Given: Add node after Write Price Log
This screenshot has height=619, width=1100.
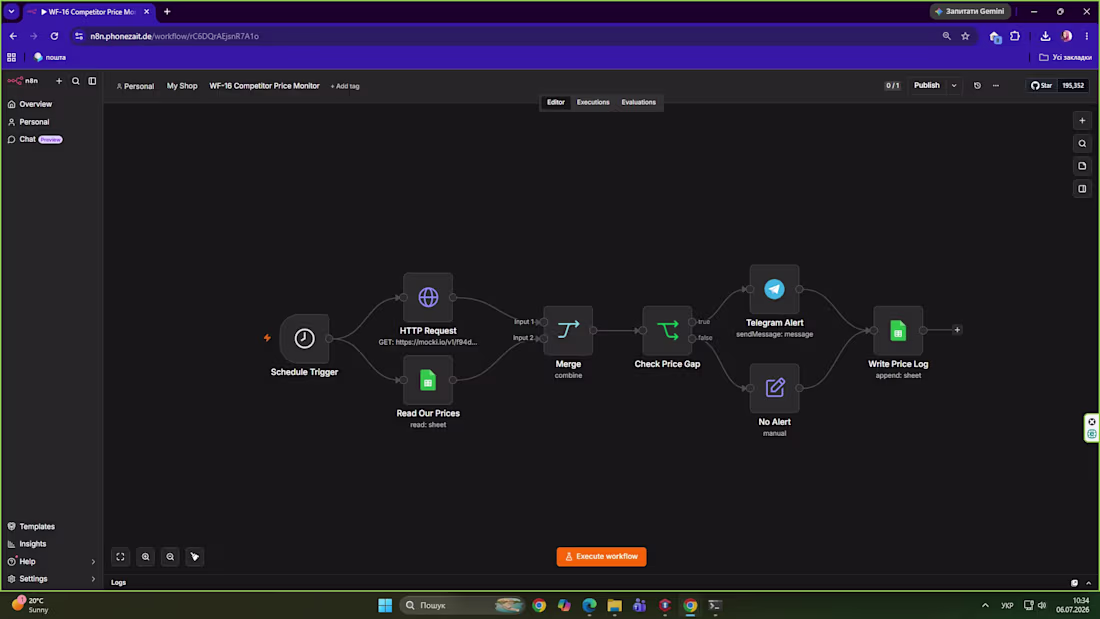Looking at the screenshot, I should click(x=957, y=330).
